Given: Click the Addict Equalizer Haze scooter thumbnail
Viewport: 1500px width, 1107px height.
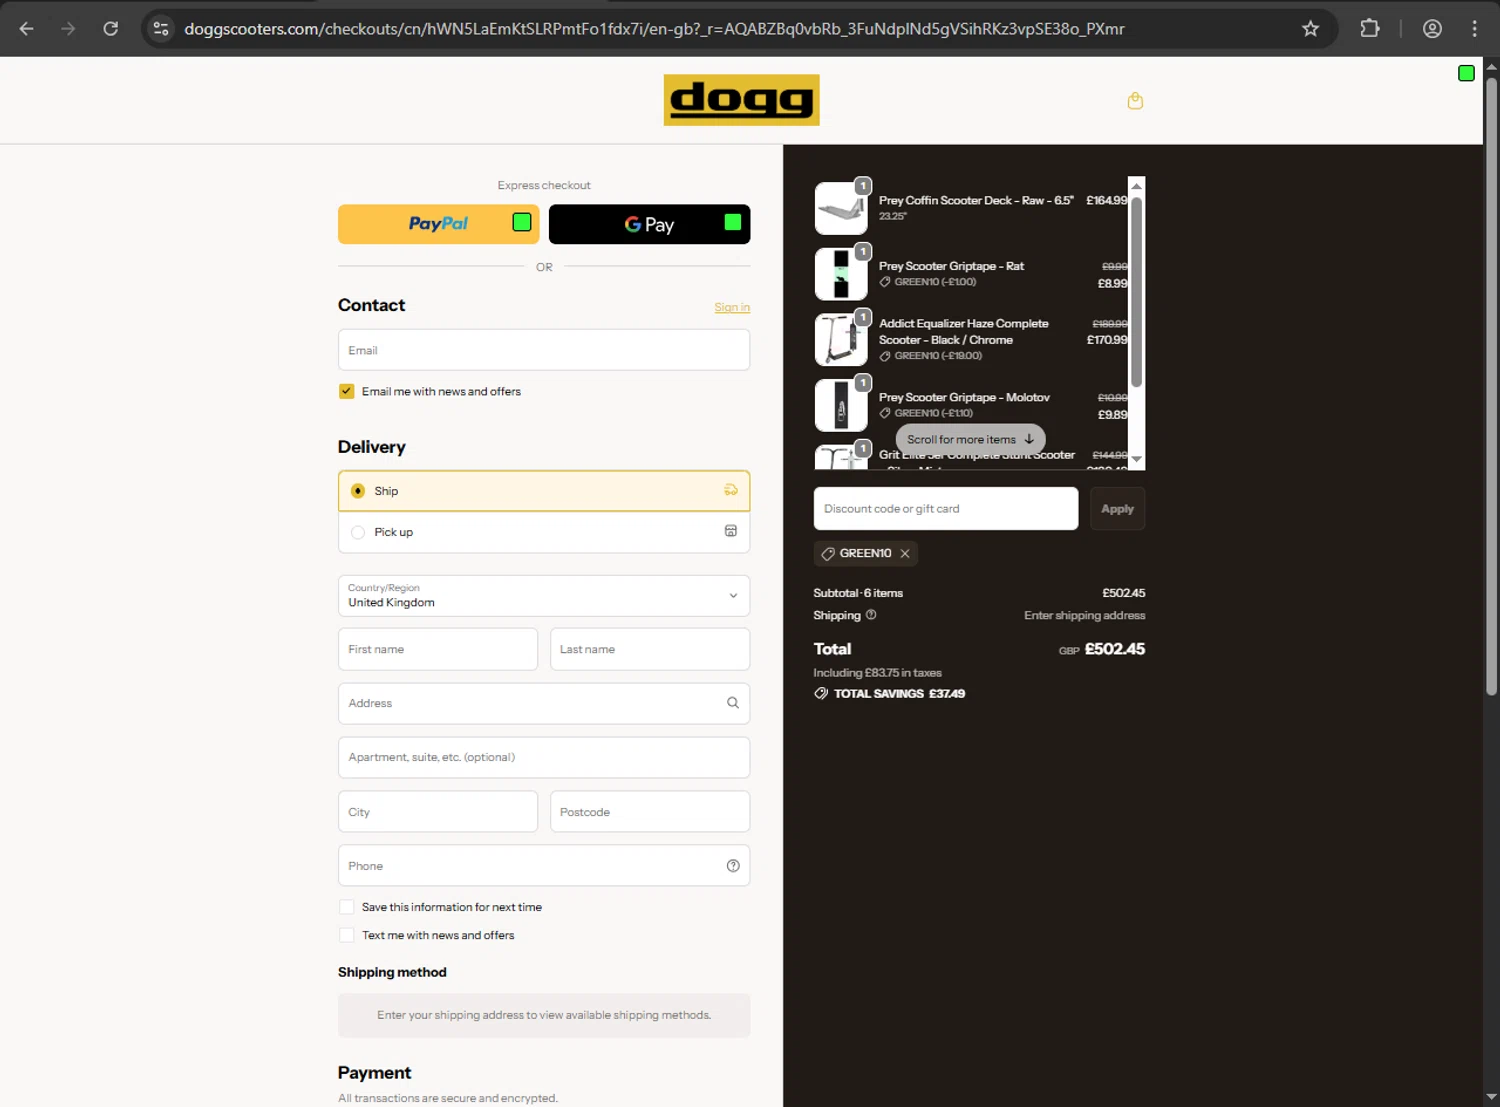Looking at the screenshot, I should 841,339.
